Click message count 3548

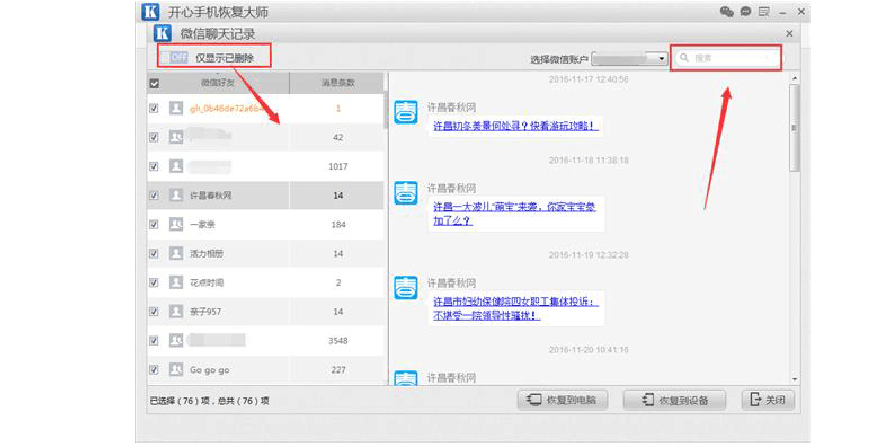click(338, 341)
